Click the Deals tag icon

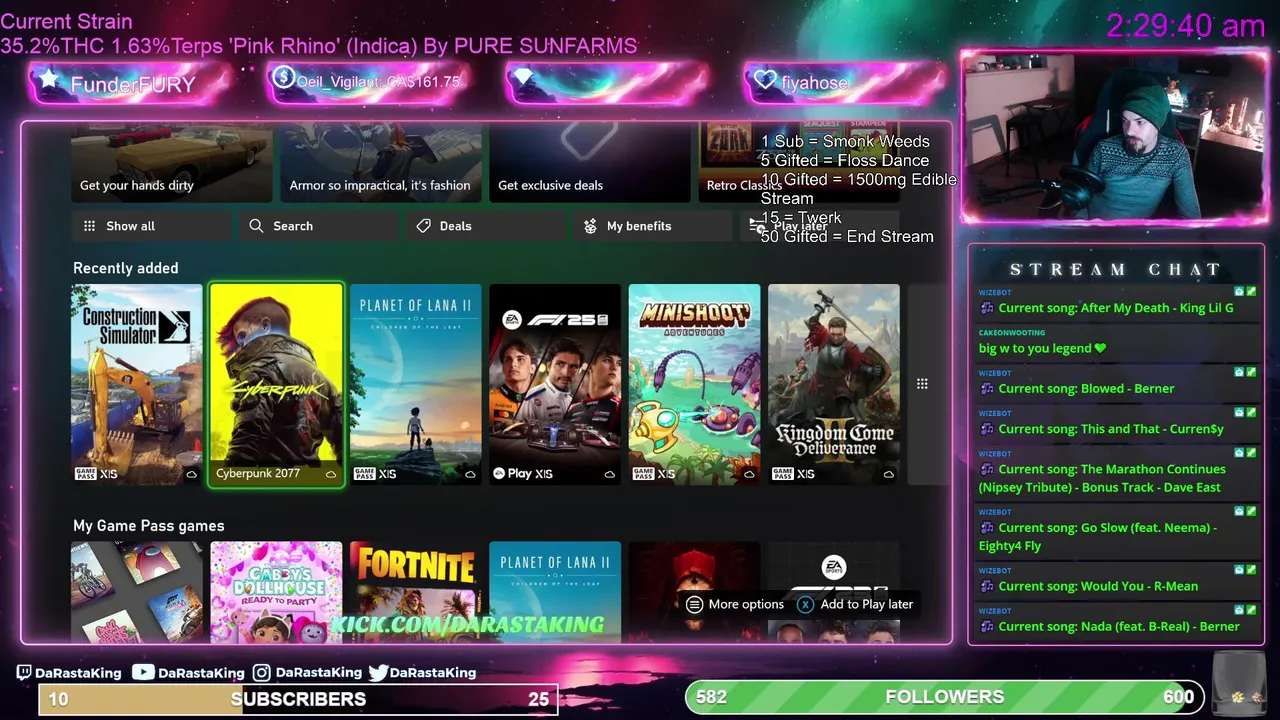click(423, 226)
